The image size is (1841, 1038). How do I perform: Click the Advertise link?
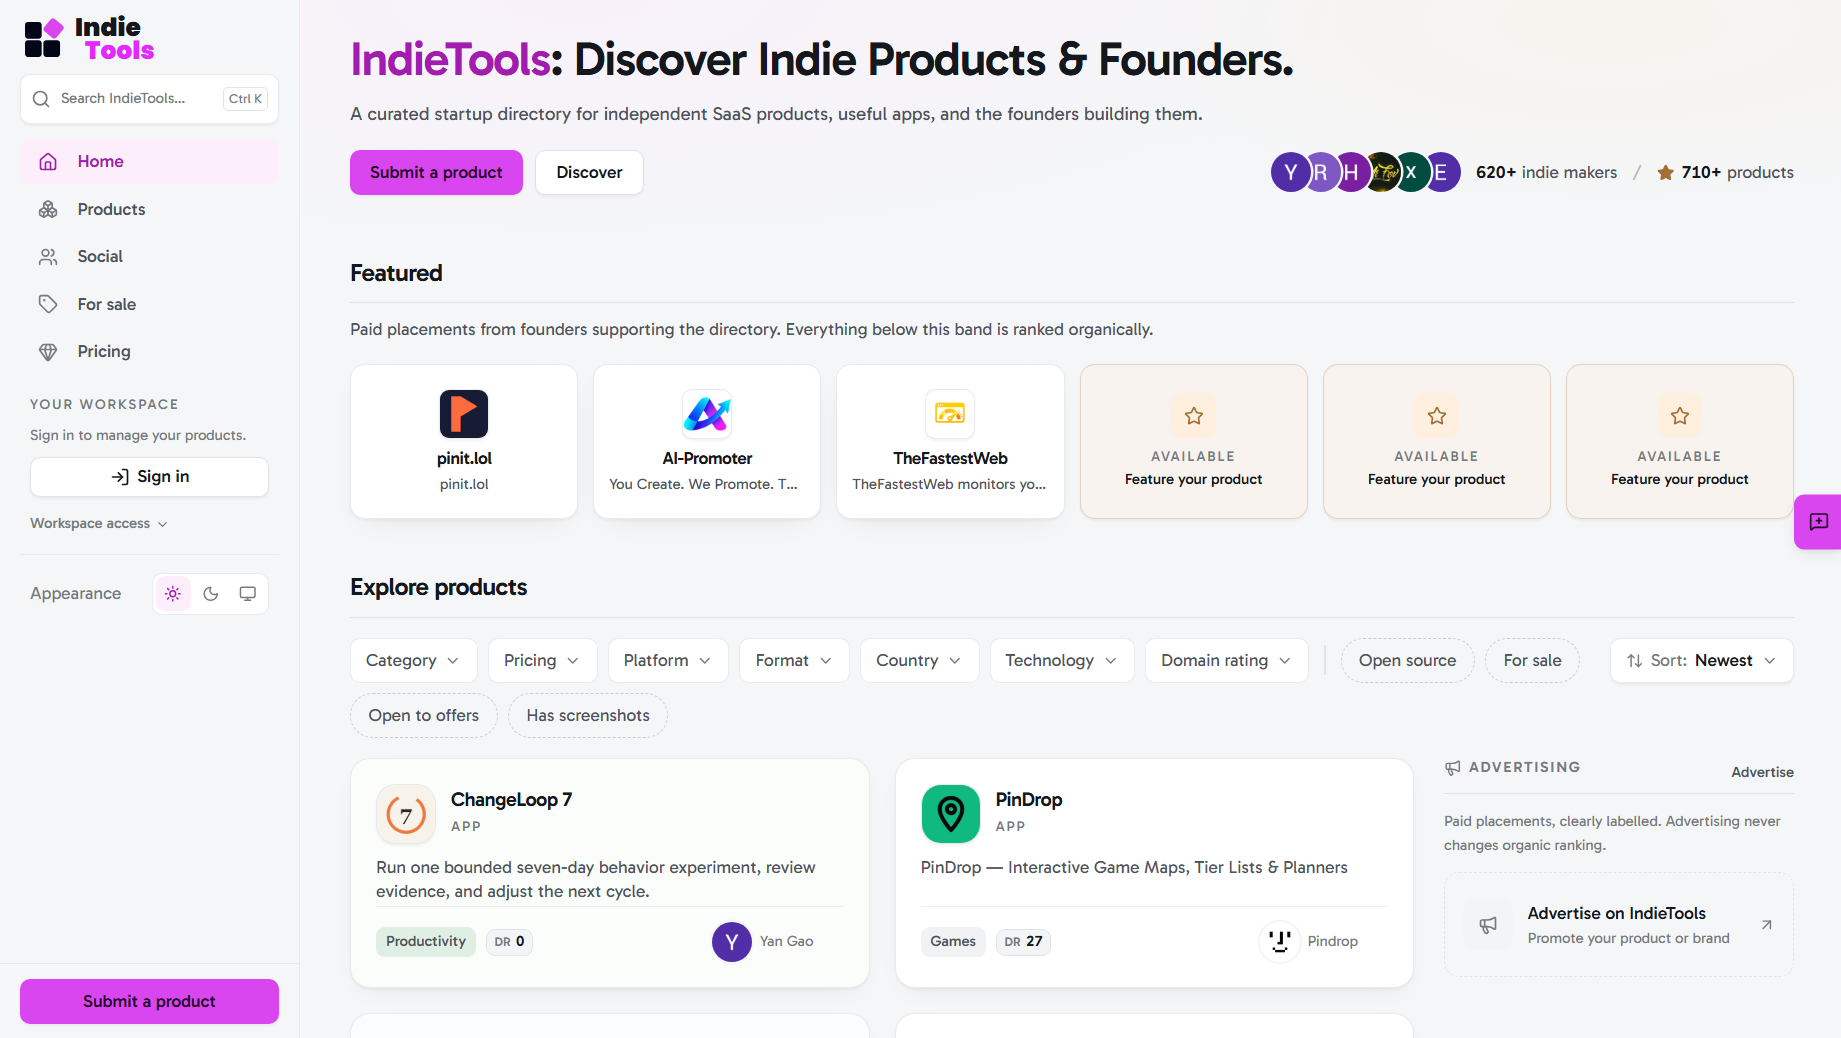pos(1762,773)
